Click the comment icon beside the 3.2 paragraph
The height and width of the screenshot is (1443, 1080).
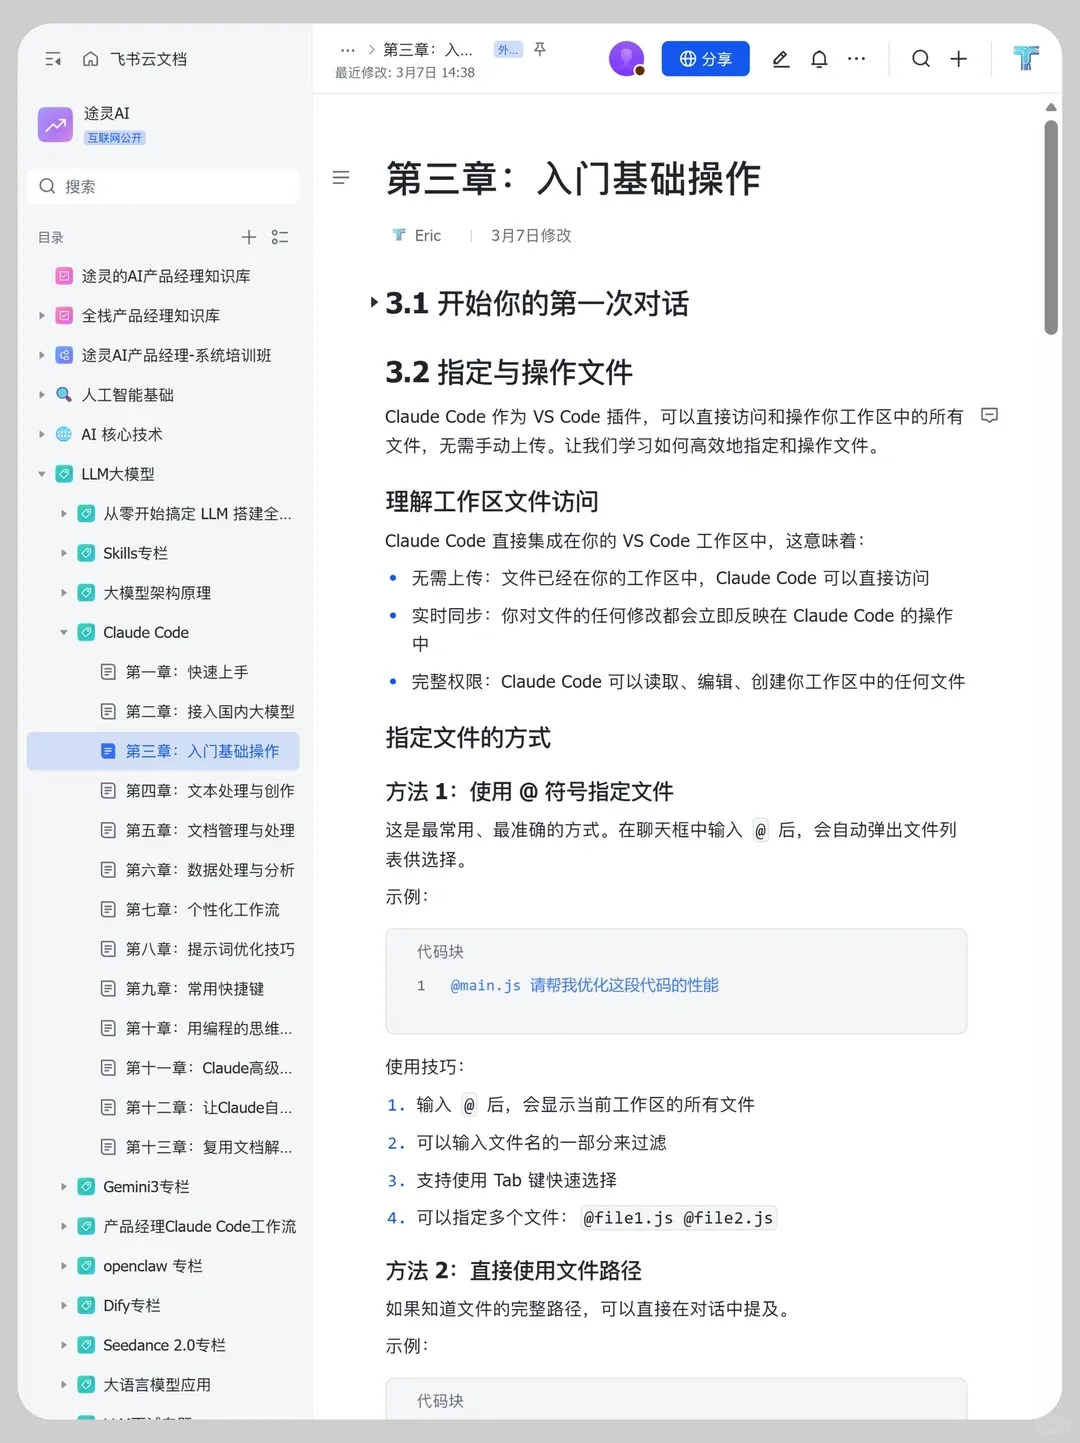pyautogui.click(x=990, y=415)
